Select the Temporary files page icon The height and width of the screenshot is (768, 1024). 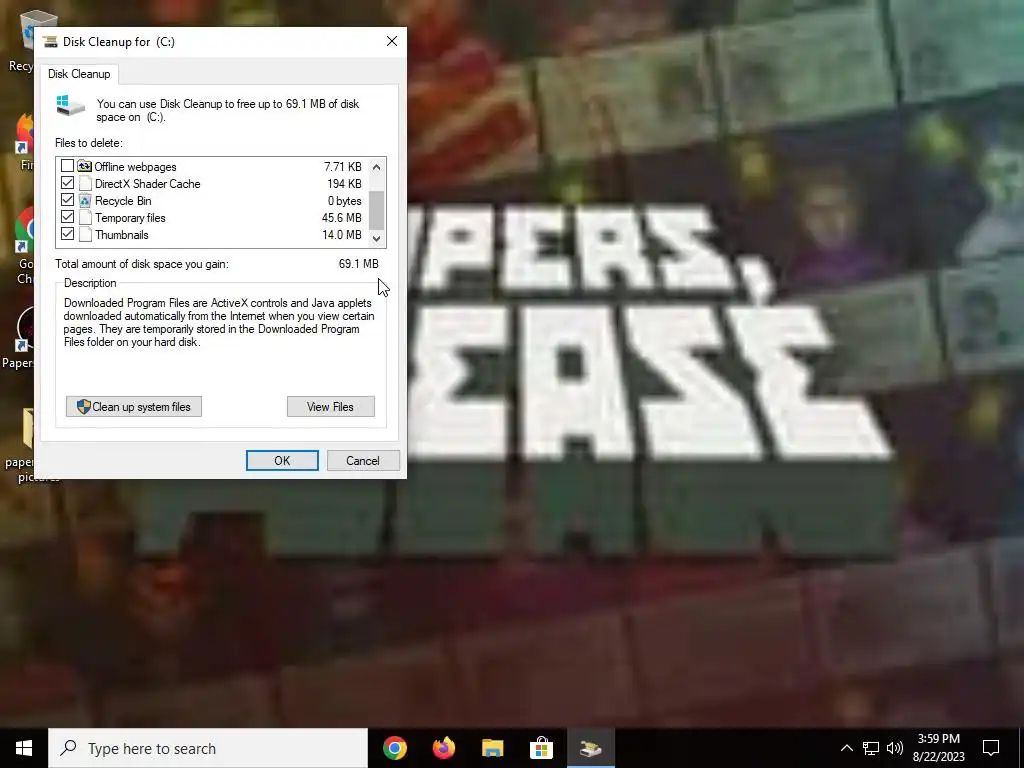coord(85,217)
